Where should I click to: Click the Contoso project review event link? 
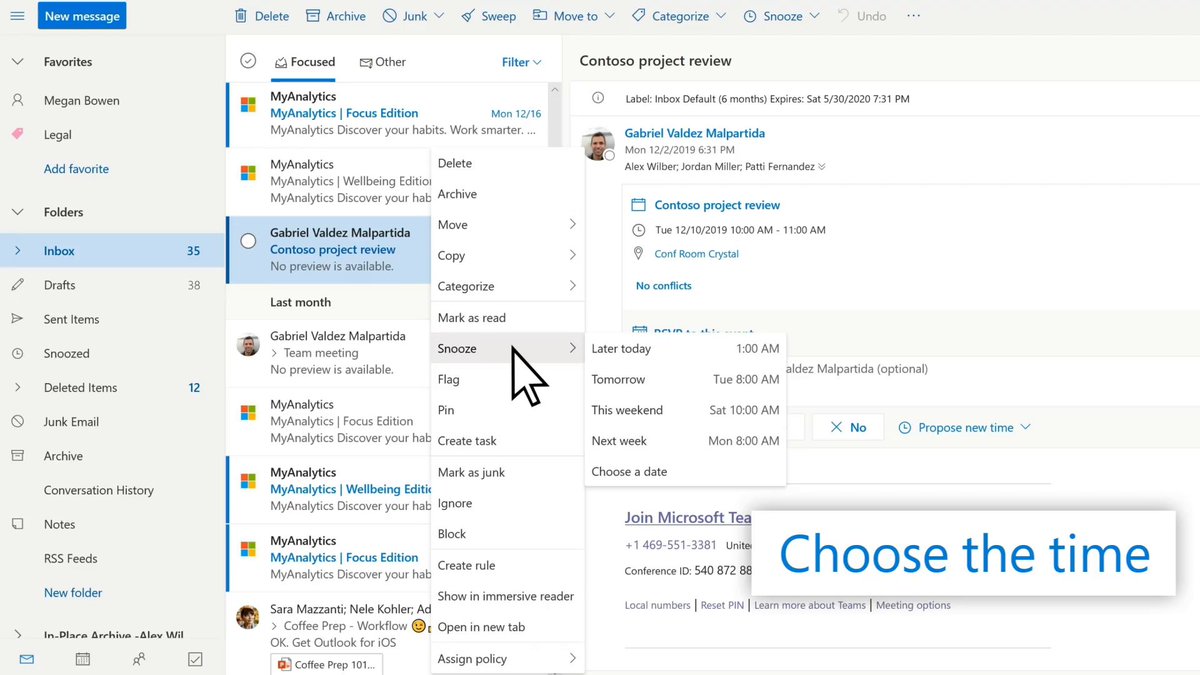717,205
